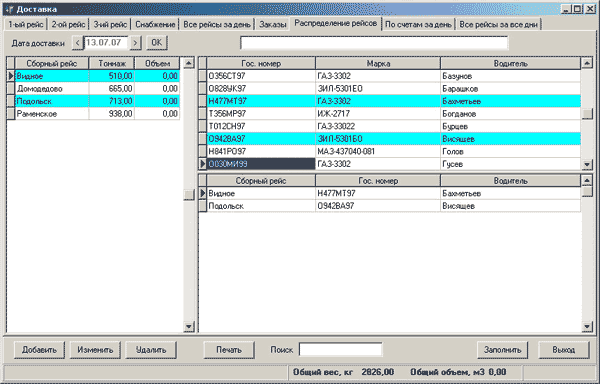
Task: Click the Удалить button
Action: [151, 350]
